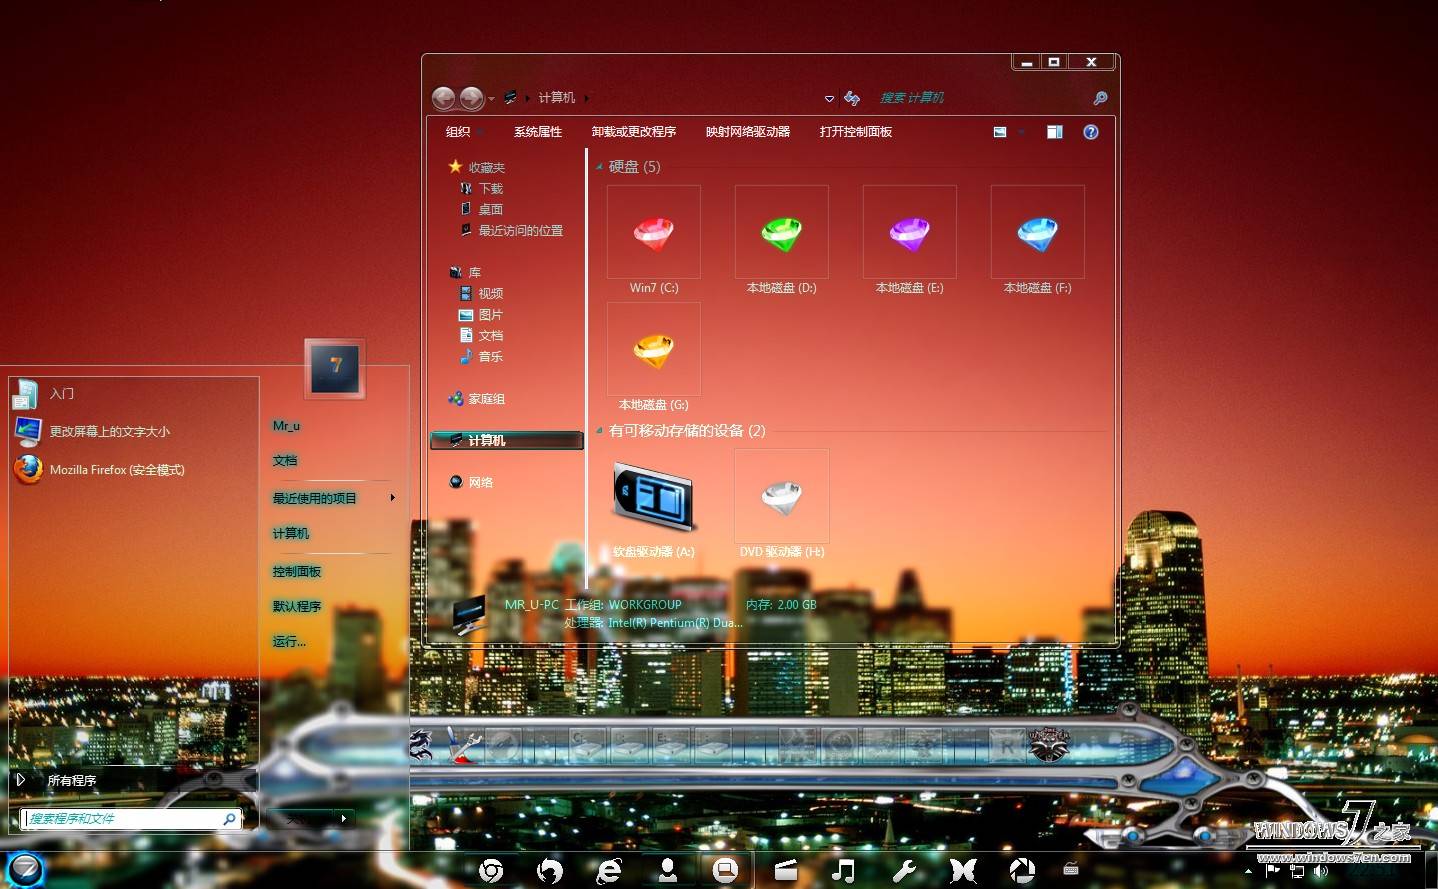Click the Start menu search box
This screenshot has width=1438, height=889.
pyautogui.click(x=125, y=819)
